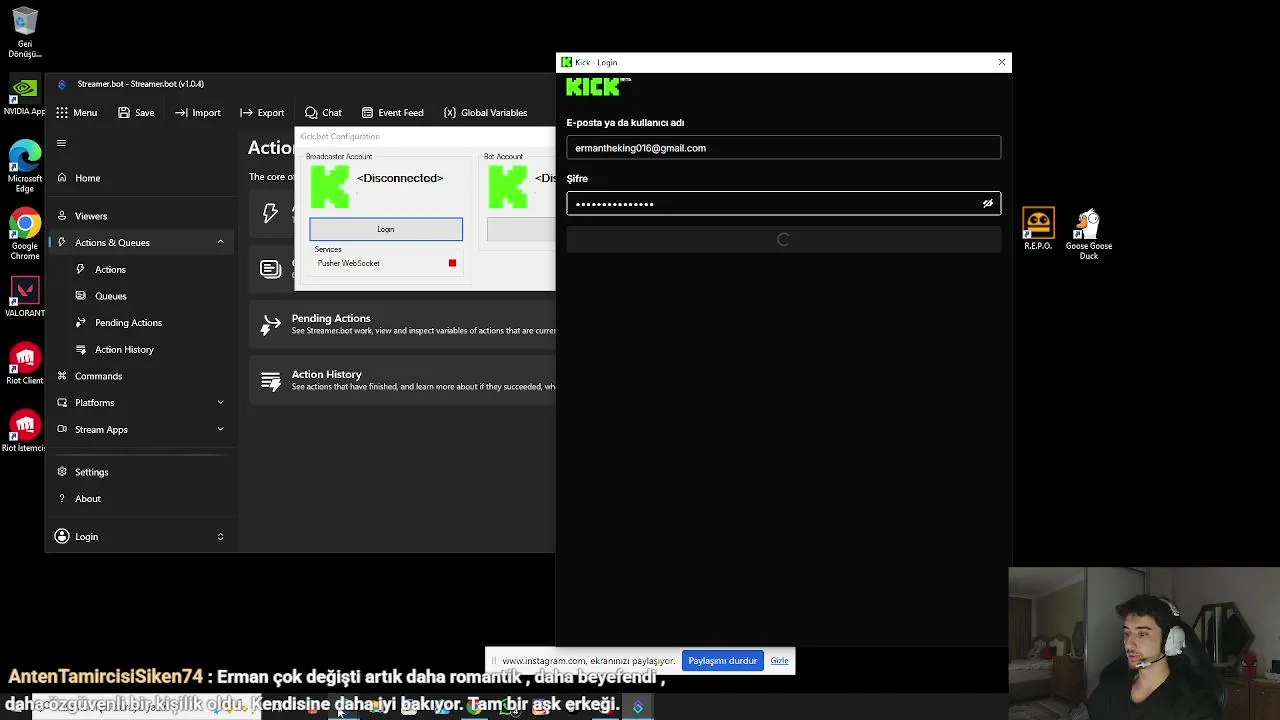This screenshot has height=720, width=1280.
Task: Click Export in the Streamer.bot toolbar
Action: [x=262, y=113]
